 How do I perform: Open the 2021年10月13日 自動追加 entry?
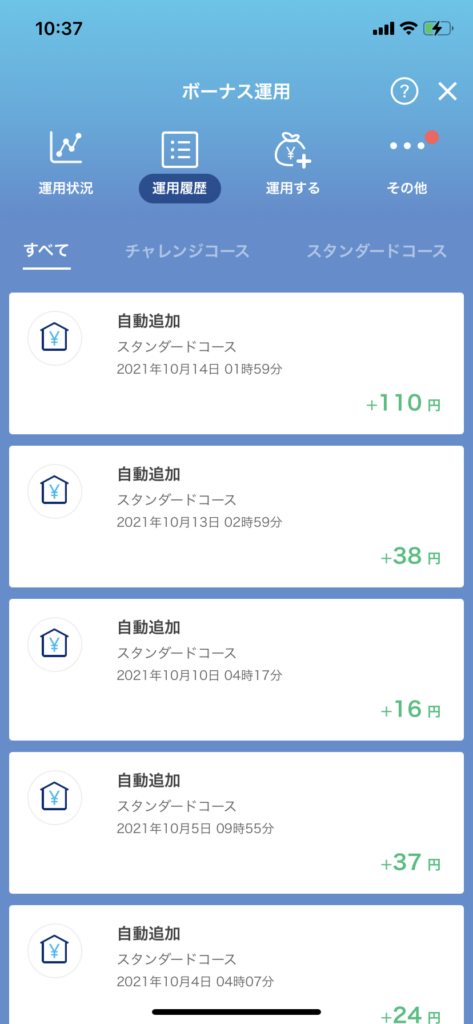click(x=236, y=517)
